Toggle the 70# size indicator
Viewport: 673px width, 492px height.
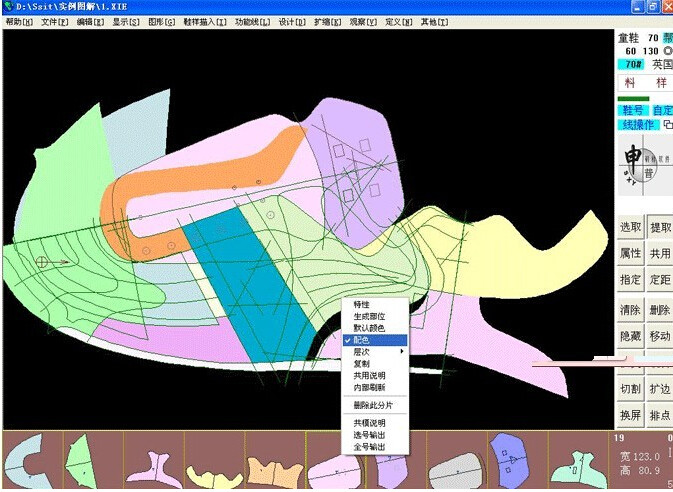633,64
